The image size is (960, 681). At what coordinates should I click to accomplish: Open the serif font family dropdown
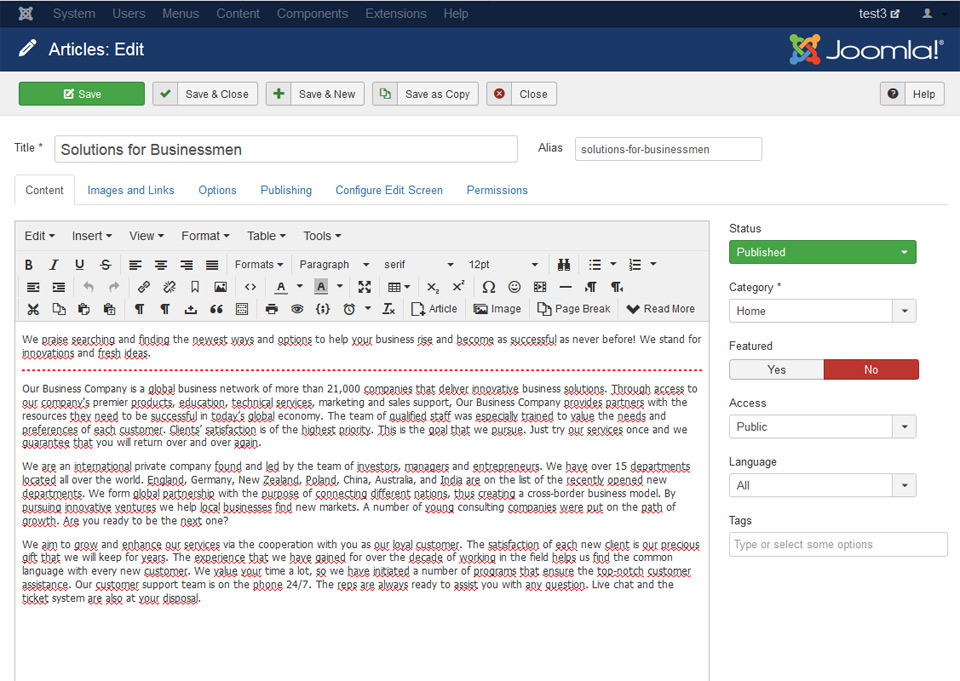coord(419,265)
